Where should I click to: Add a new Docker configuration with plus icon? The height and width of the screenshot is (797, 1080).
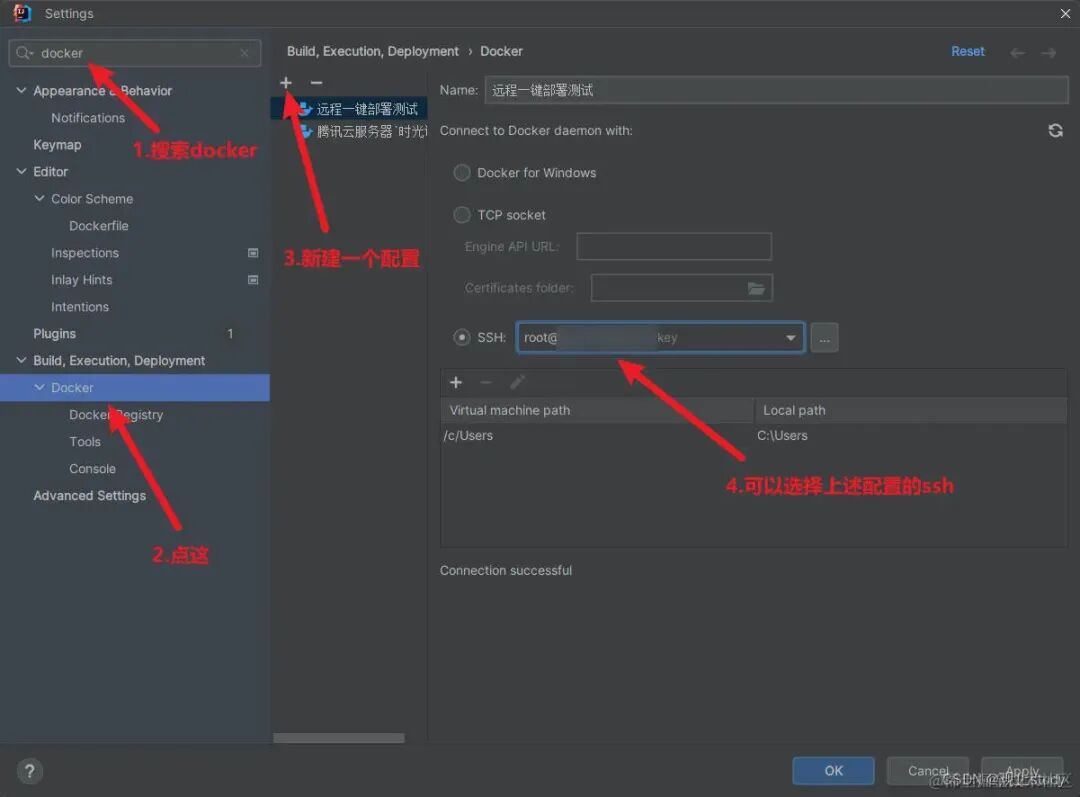286,83
